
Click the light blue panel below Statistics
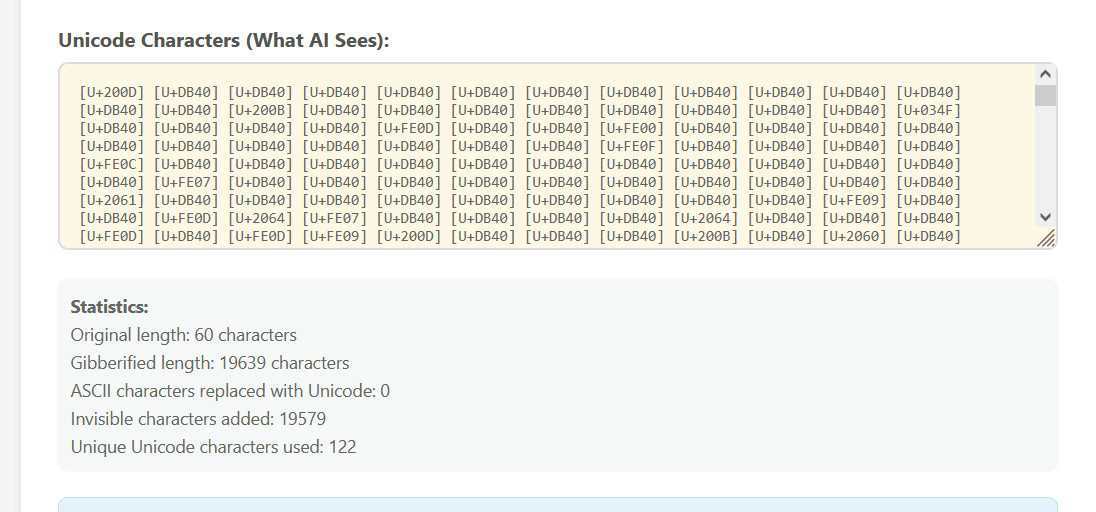pyautogui.click(x=557, y=504)
